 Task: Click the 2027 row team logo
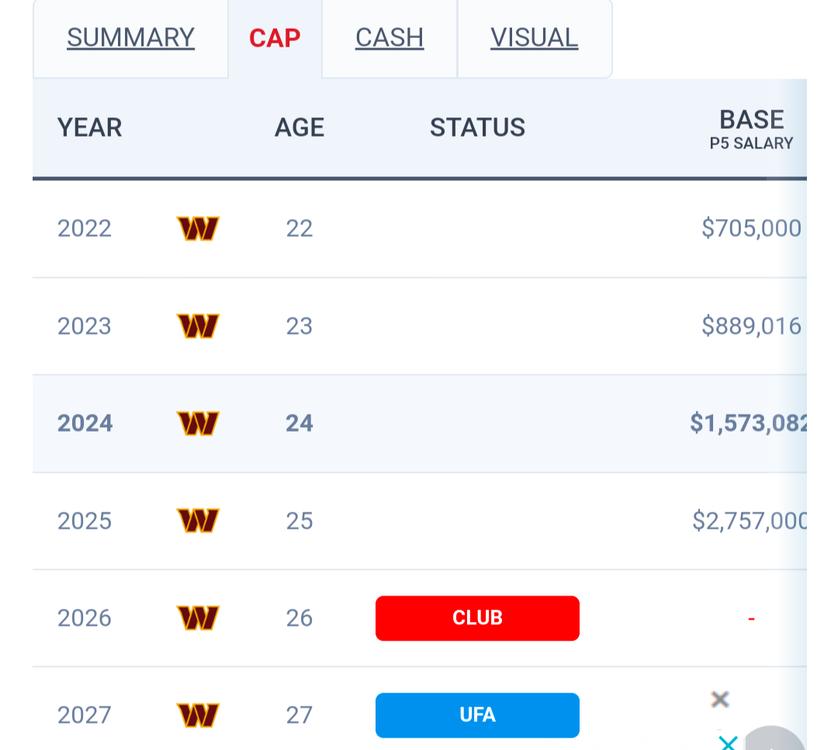tap(198, 715)
